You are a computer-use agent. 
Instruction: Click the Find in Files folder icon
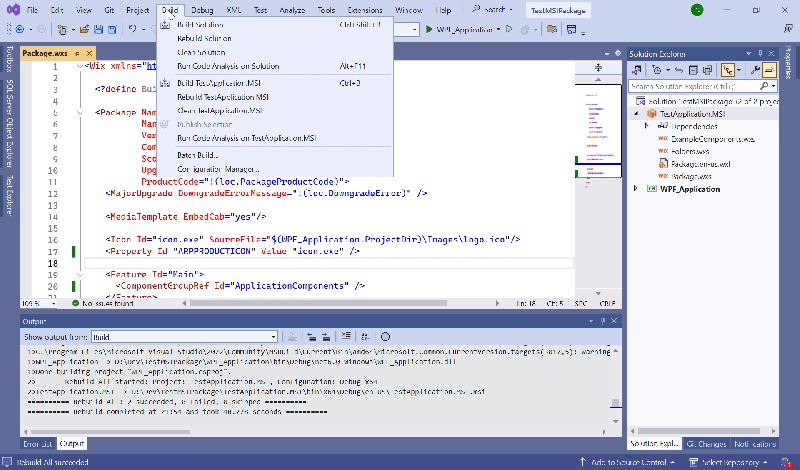pos(552,29)
